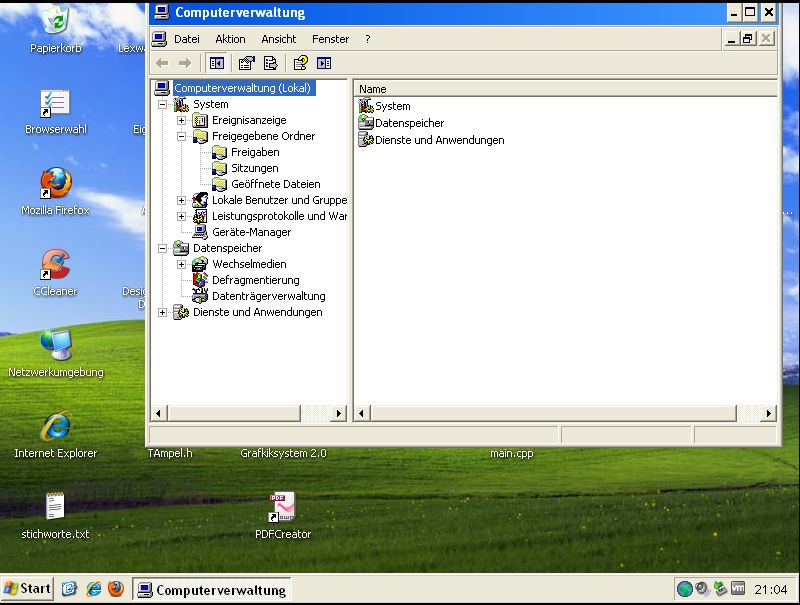Screen dimensions: 800x605
Task: Launch Firefox from the quick launch bar
Action: 116,589
